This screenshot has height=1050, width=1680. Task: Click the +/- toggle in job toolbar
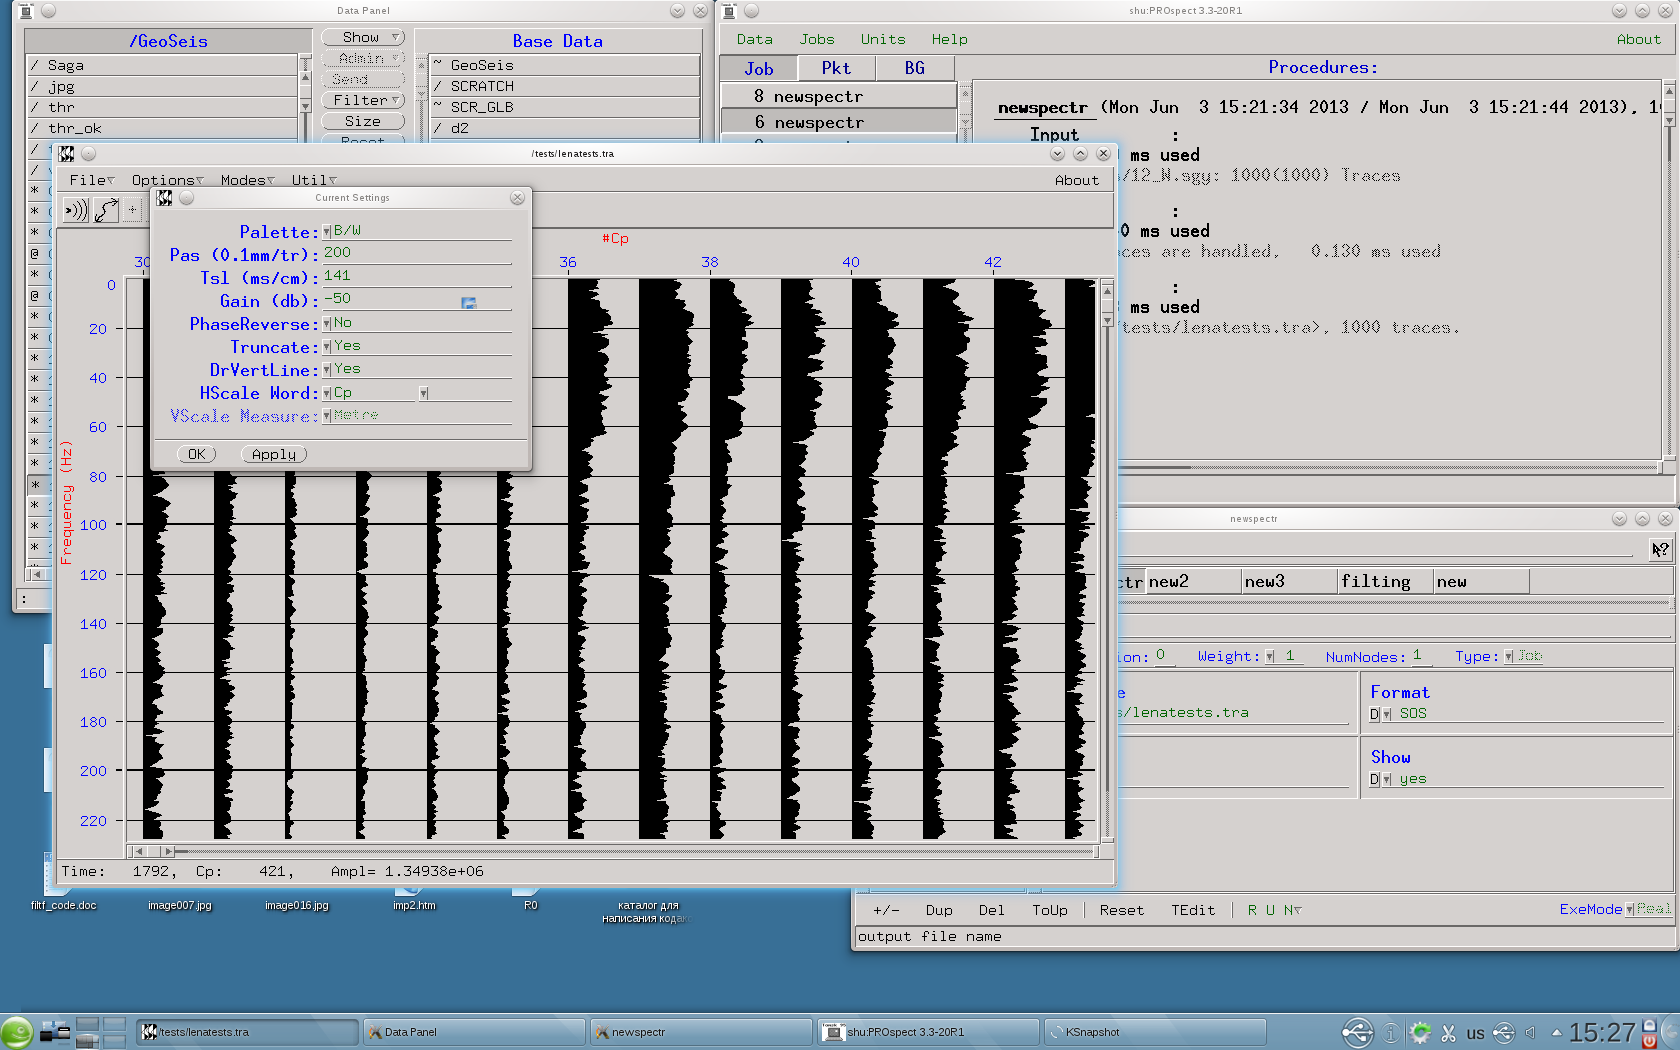click(886, 910)
